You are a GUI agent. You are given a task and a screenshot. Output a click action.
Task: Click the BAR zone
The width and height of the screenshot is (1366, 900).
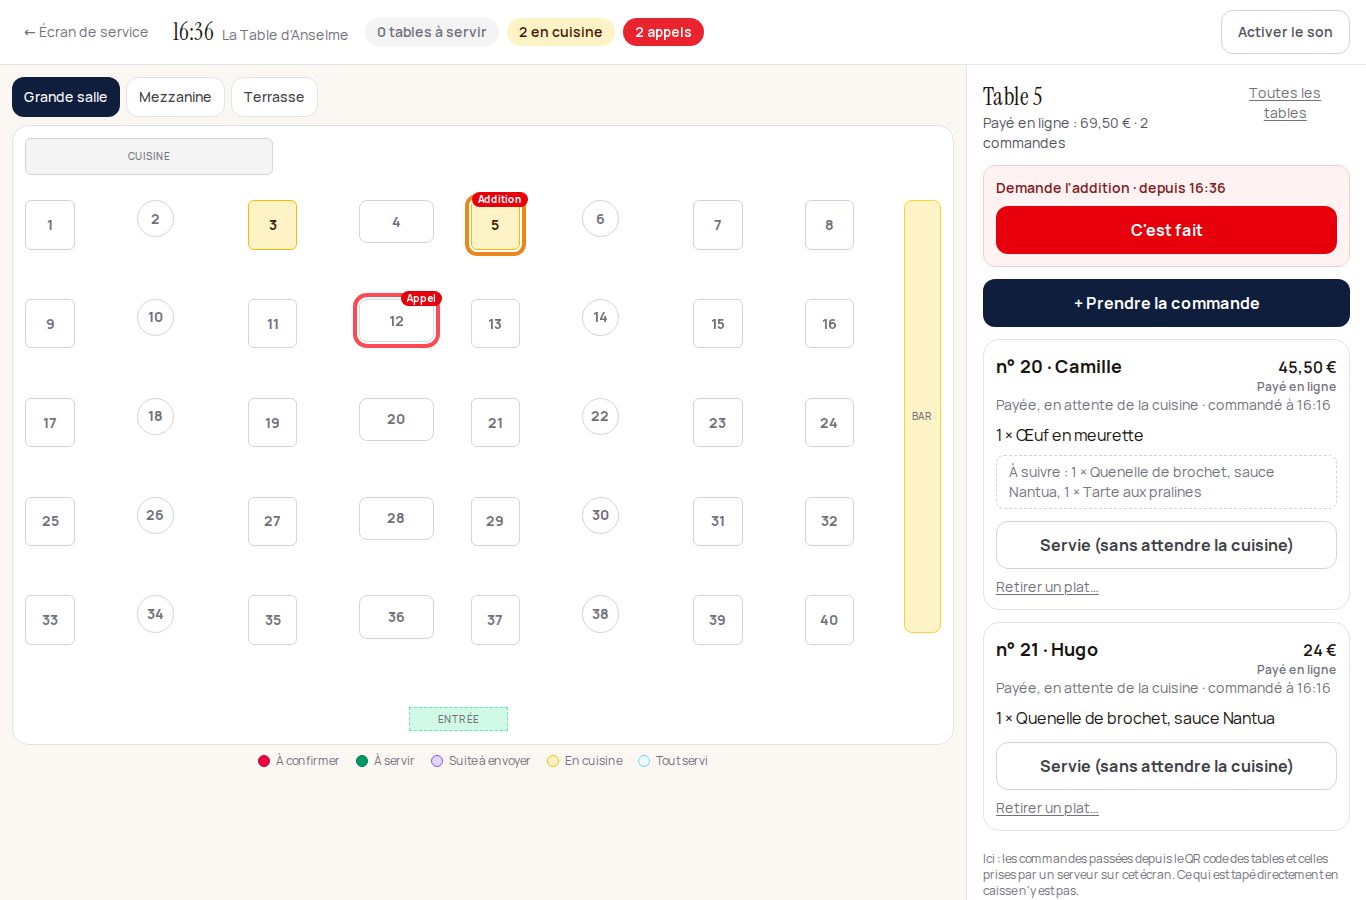pyautogui.click(x=922, y=416)
